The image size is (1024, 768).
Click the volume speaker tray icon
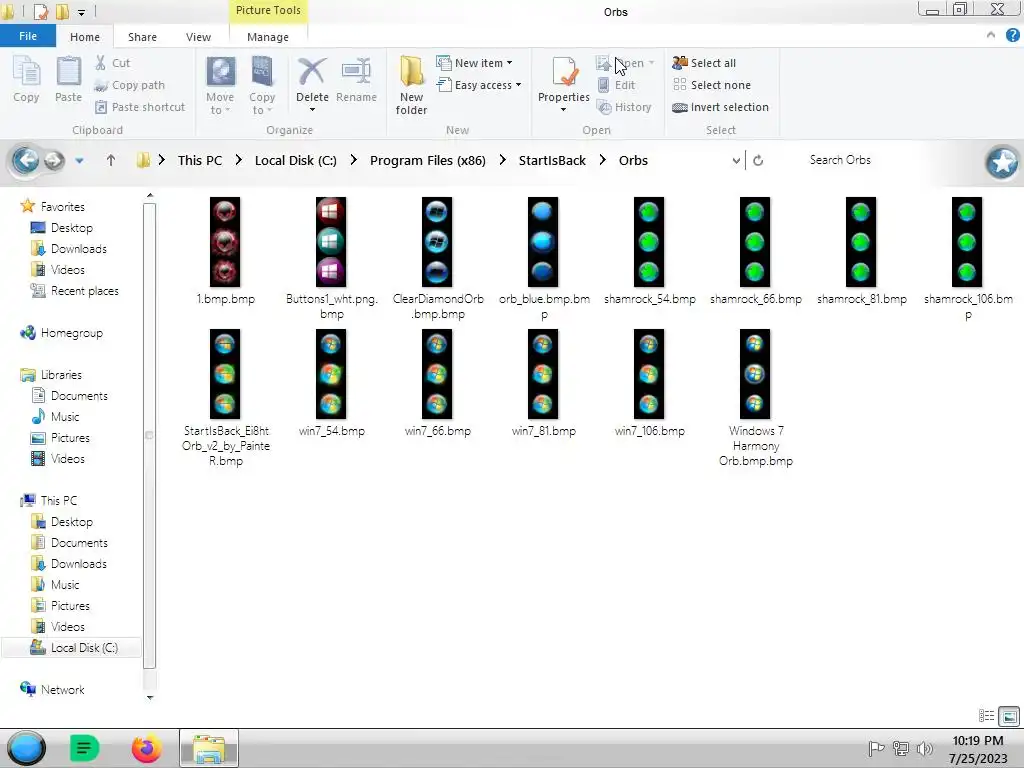(x=924, y=748)
